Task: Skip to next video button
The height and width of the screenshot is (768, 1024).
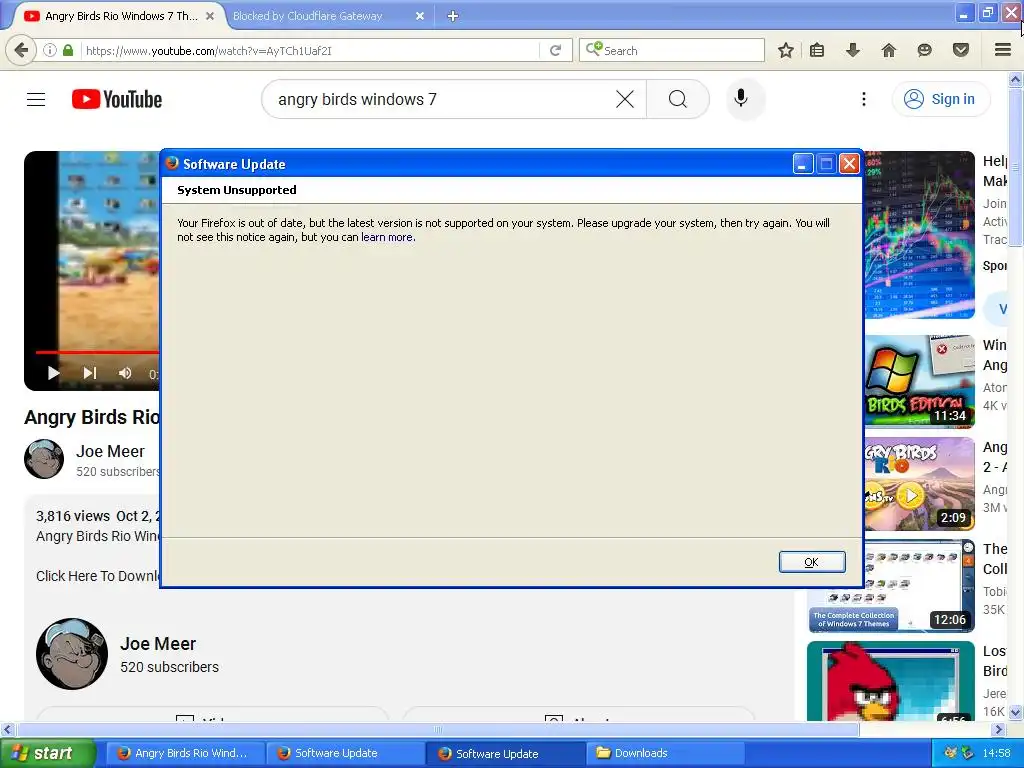Action: [90, 373]
